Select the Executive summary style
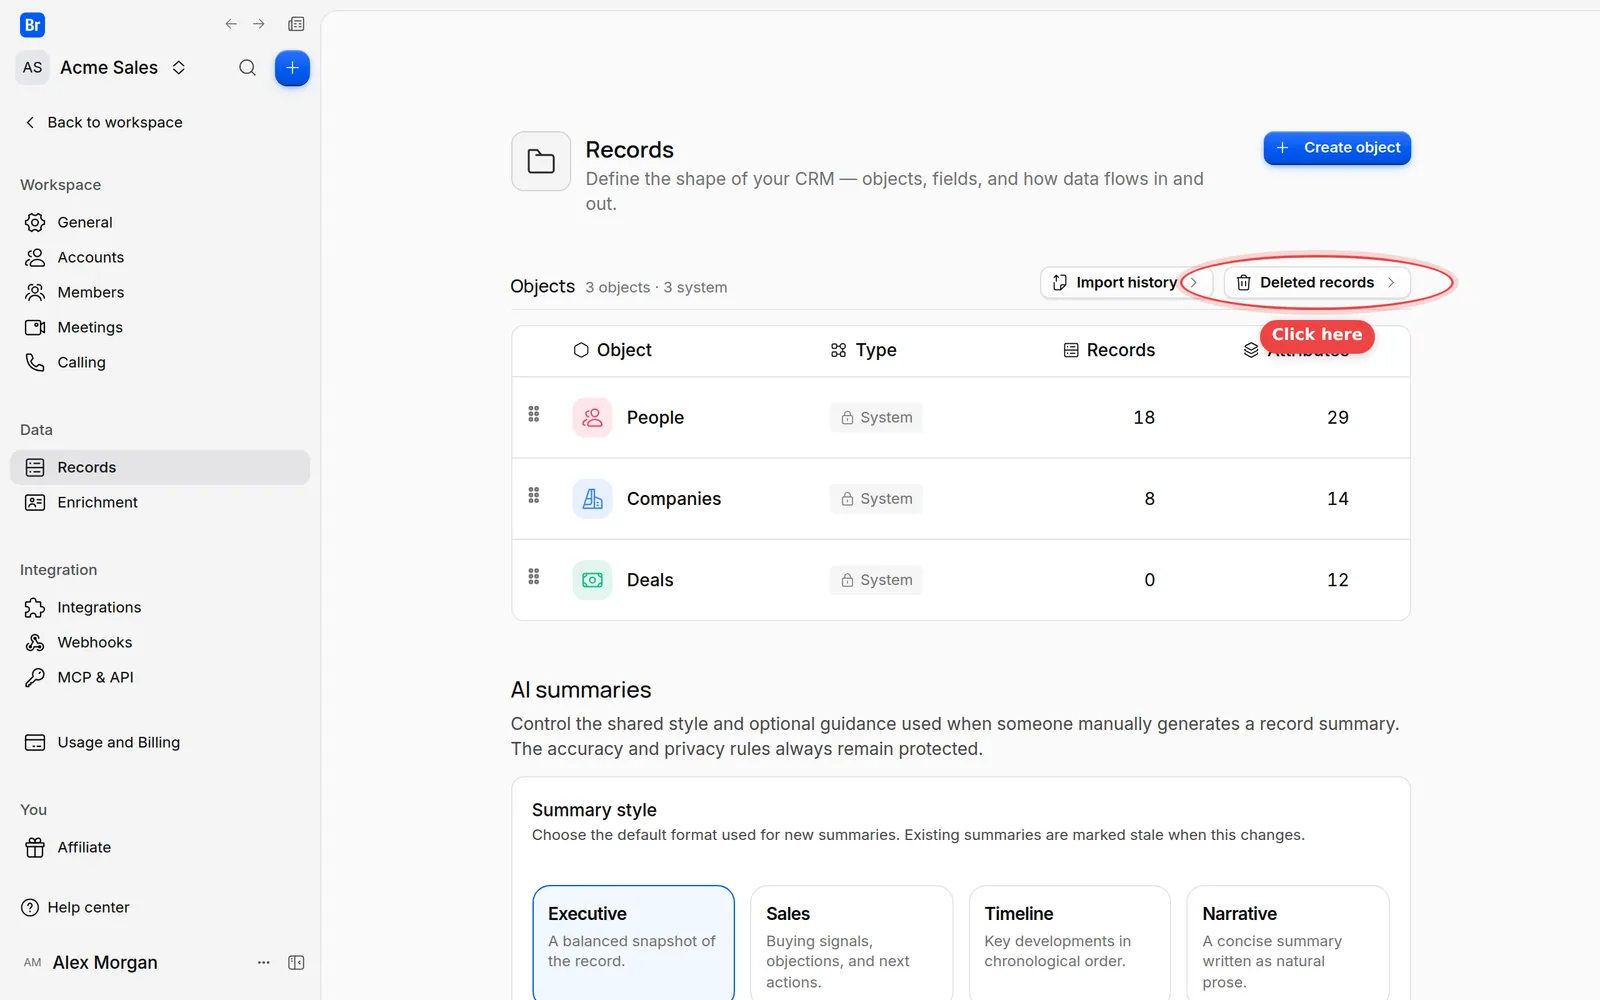Screen dimensions: 1600x1000 [634, 943]
